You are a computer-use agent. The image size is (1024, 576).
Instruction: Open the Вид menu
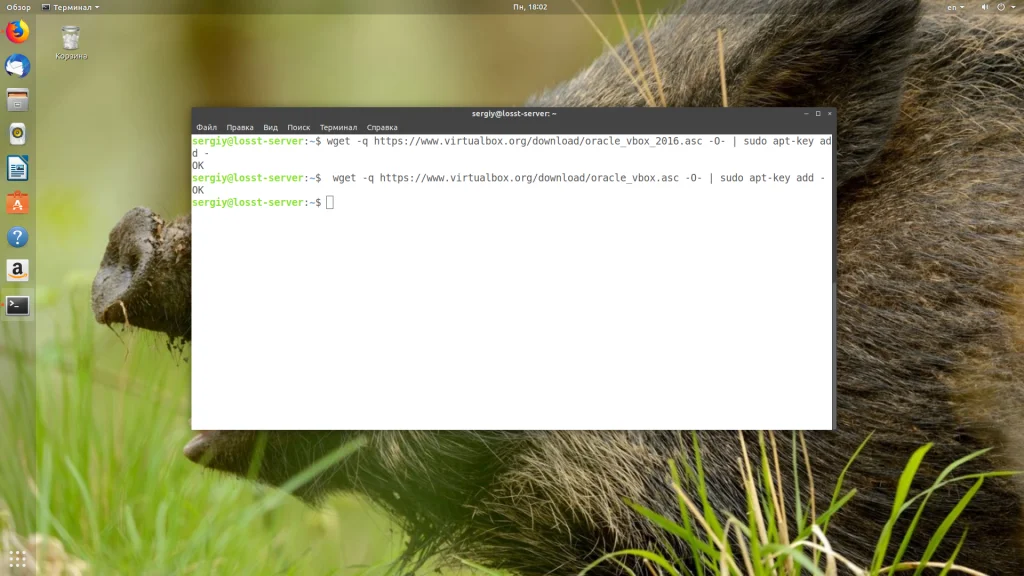270,127
